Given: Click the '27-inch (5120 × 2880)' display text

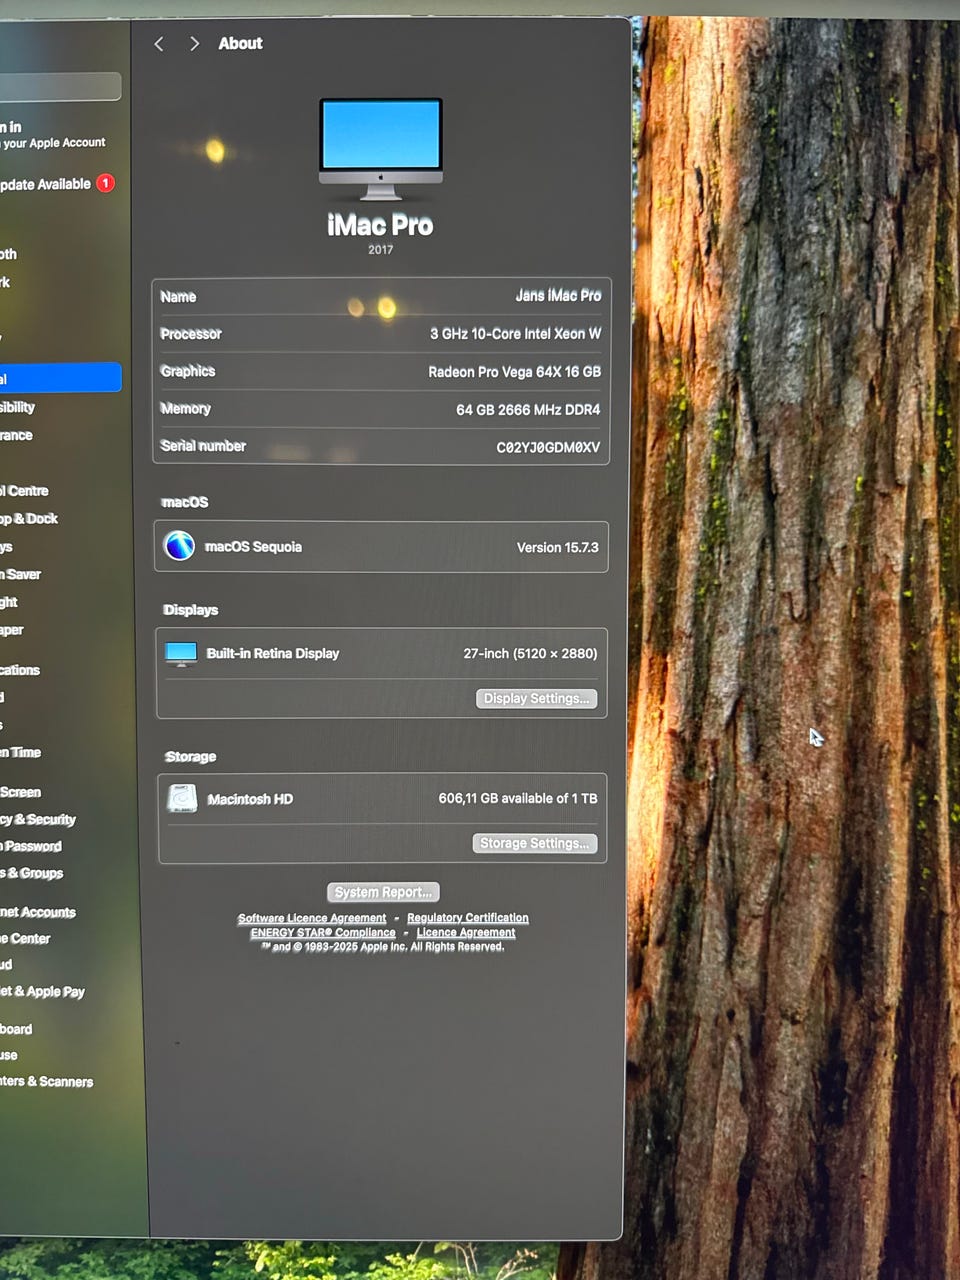Looking at the screenshot, I should pos(530,653).
